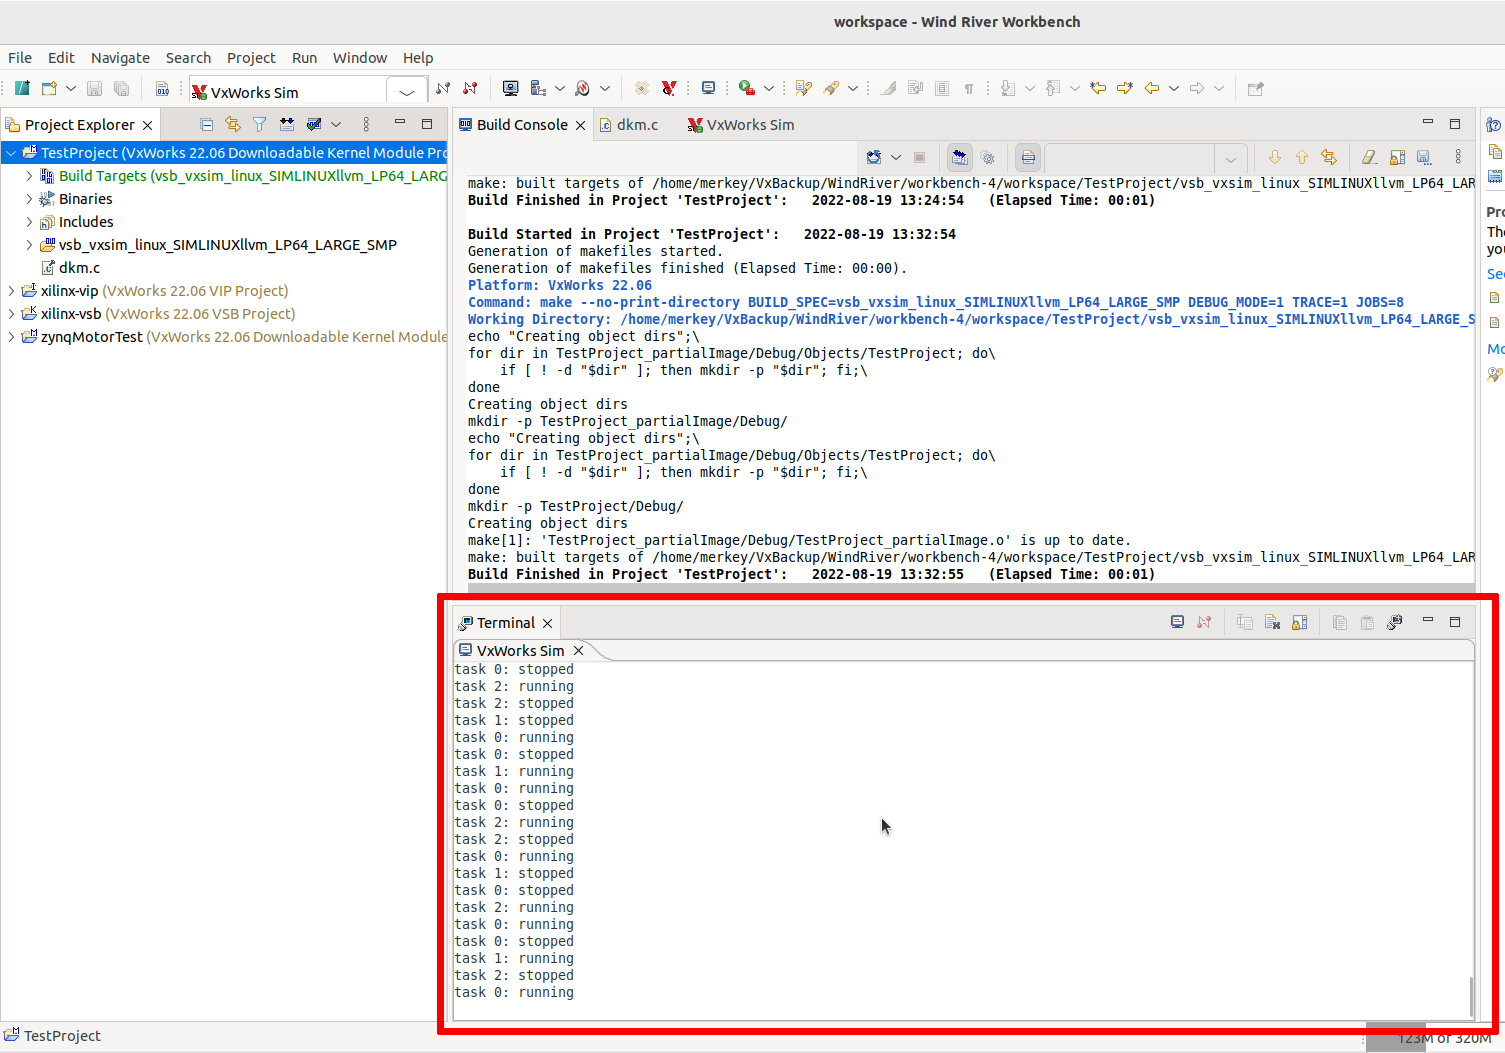This screenshot has width=1505, height=1053.
Task: Click the Next Edit Location arrow icon
Action: [1125, 88]
